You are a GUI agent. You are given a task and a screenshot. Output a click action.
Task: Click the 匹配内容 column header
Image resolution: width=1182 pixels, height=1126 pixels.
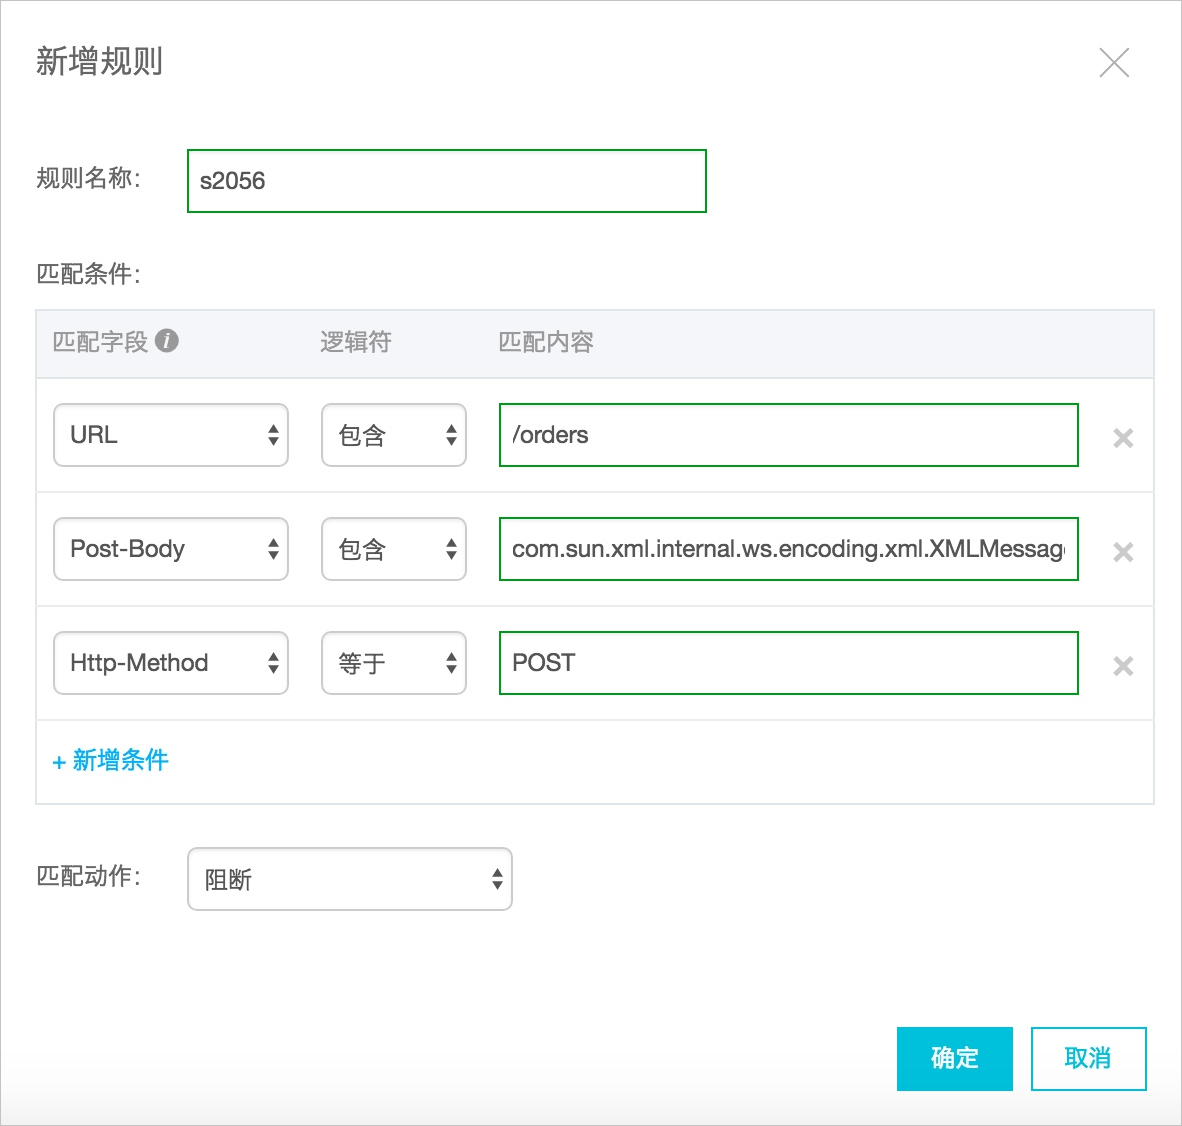point(546,342)
